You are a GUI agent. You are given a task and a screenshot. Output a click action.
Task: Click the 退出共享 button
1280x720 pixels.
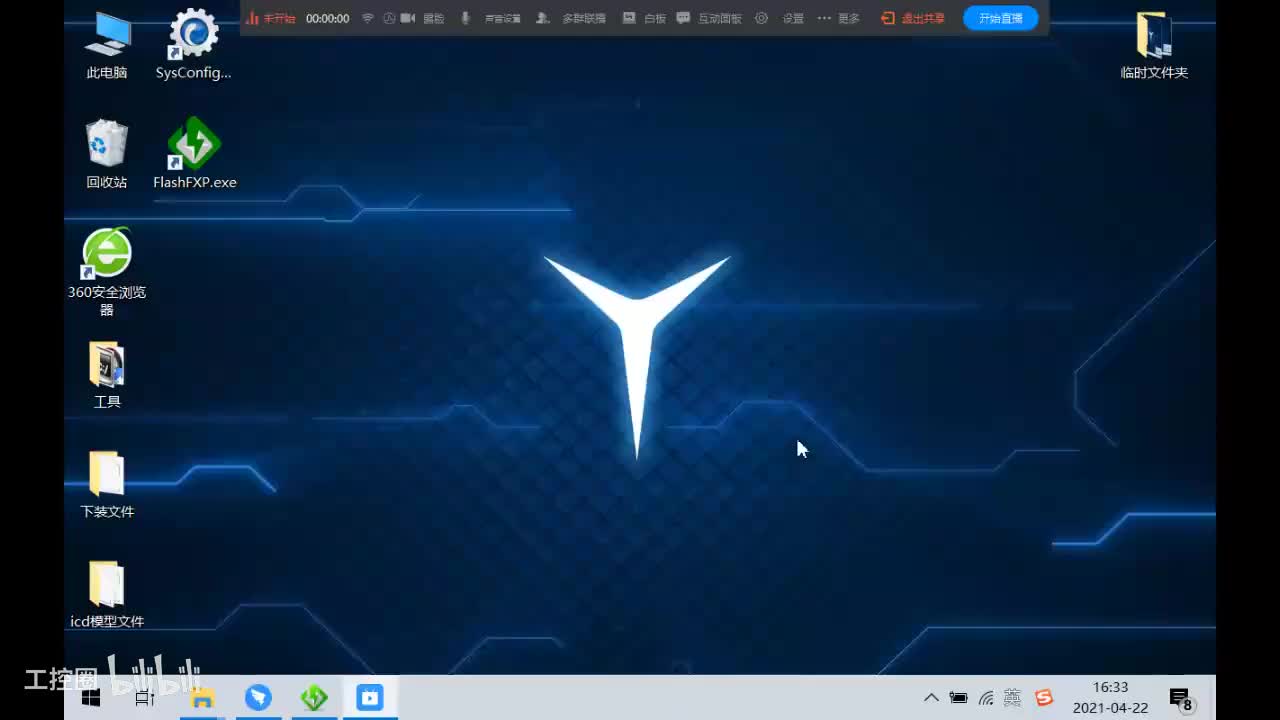click(913, 18)
